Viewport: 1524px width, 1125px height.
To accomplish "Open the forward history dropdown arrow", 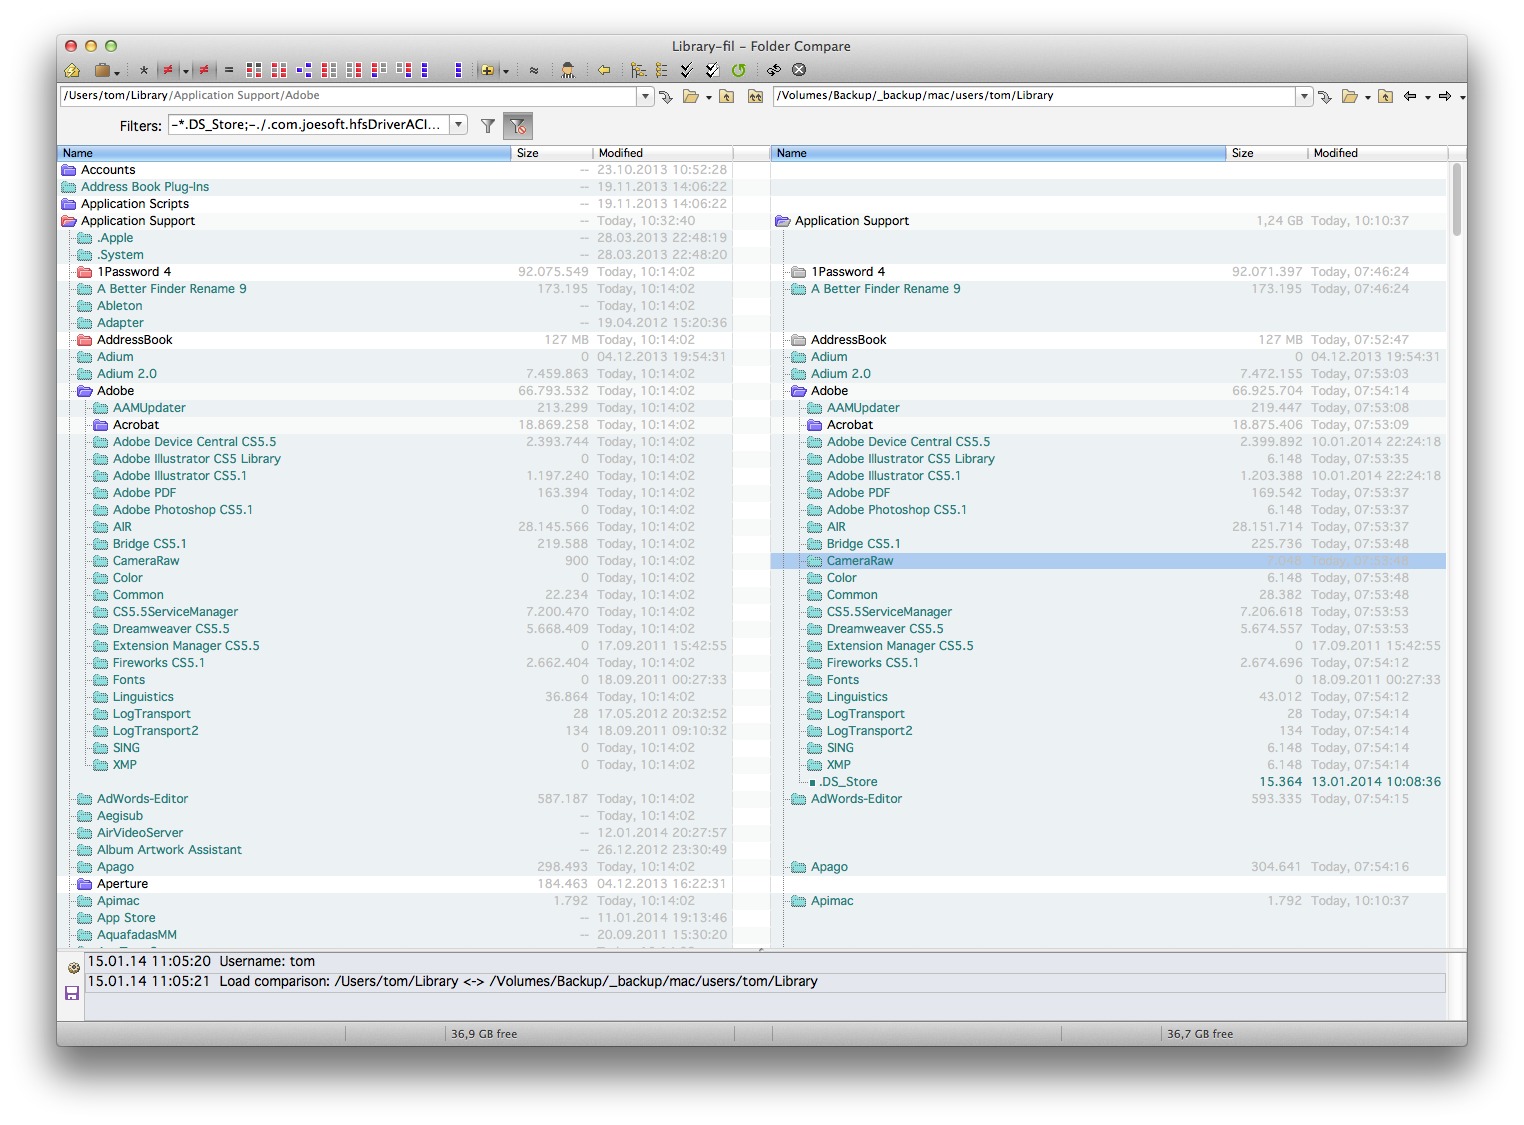I will [x=1462, y=98].
